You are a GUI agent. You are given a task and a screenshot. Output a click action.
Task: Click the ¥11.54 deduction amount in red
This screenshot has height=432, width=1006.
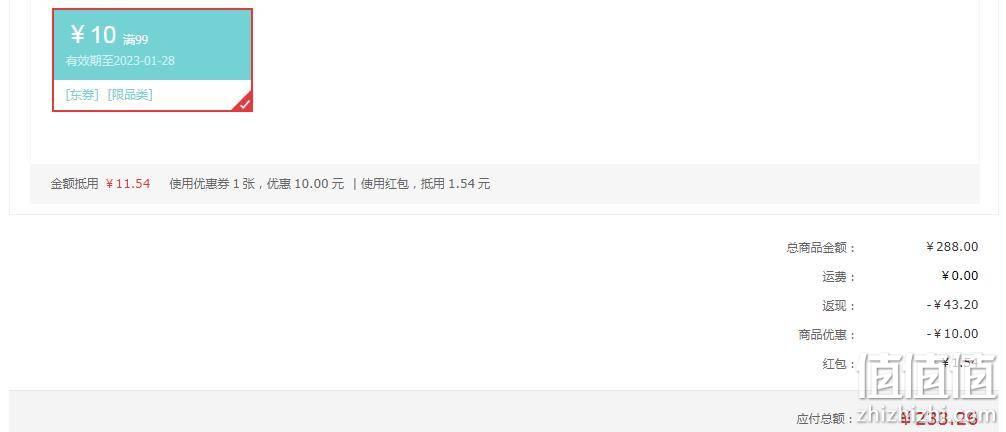tap(128, 184)
